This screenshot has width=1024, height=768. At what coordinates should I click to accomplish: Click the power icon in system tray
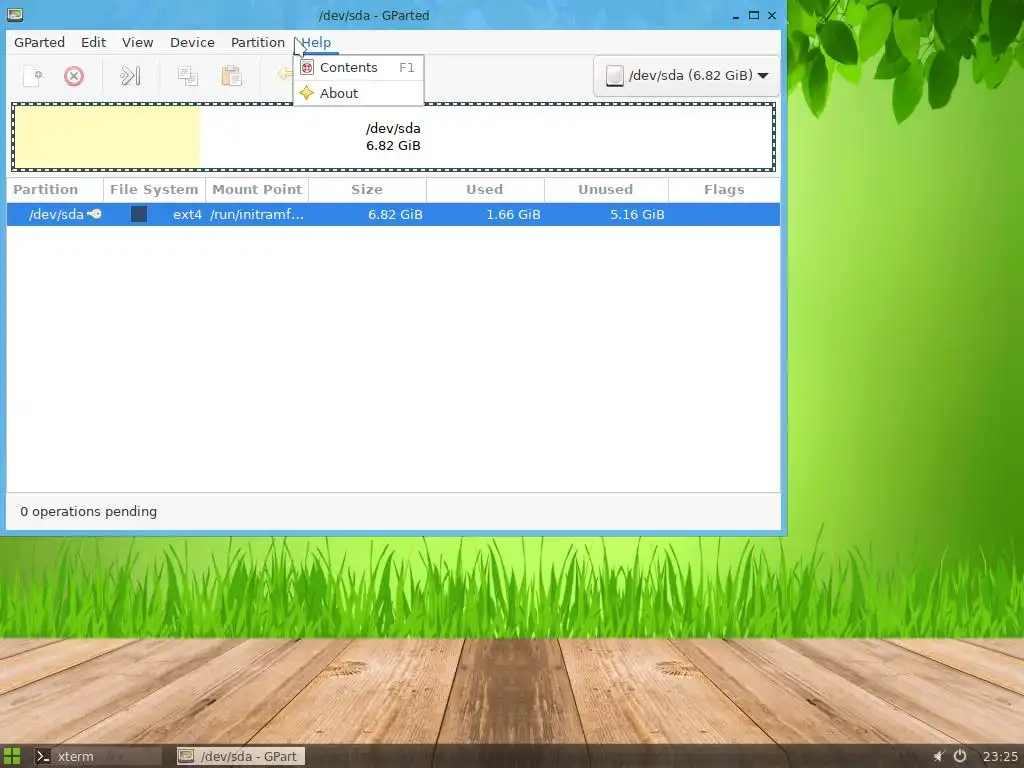tap(960, 756)
